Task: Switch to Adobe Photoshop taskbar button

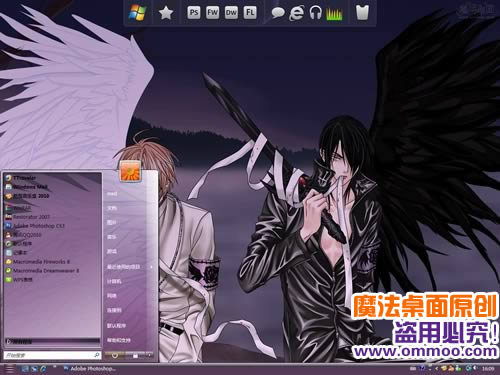Action: (90, 369)
